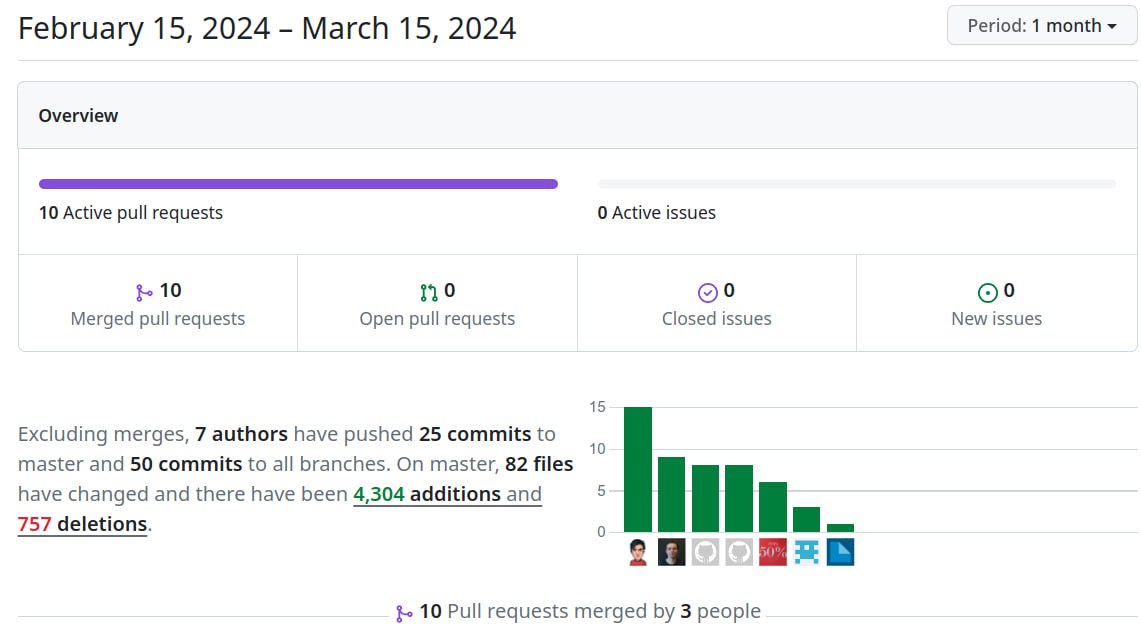This screenshot has height=631, width=1141.
Task: Click the dark photo avatar of the second contributor
Action: (x=672, y=552)
